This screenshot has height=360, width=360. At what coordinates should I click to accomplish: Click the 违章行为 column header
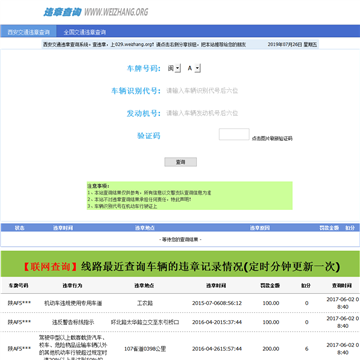(x=72, y=286)
